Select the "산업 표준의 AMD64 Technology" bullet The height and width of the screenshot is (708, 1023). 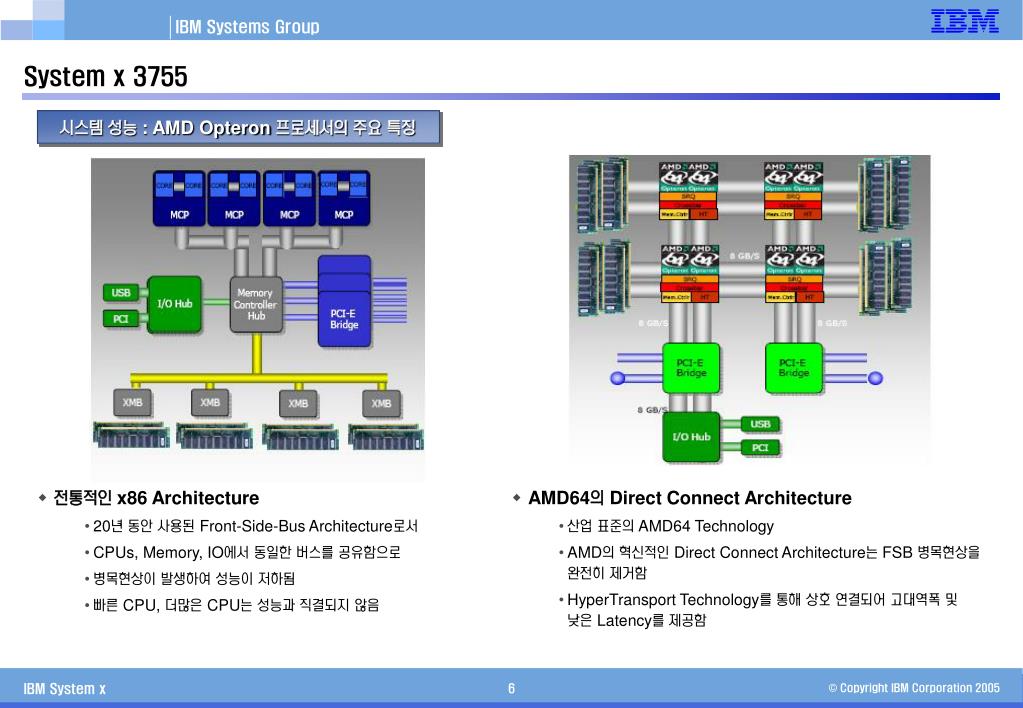670,527
